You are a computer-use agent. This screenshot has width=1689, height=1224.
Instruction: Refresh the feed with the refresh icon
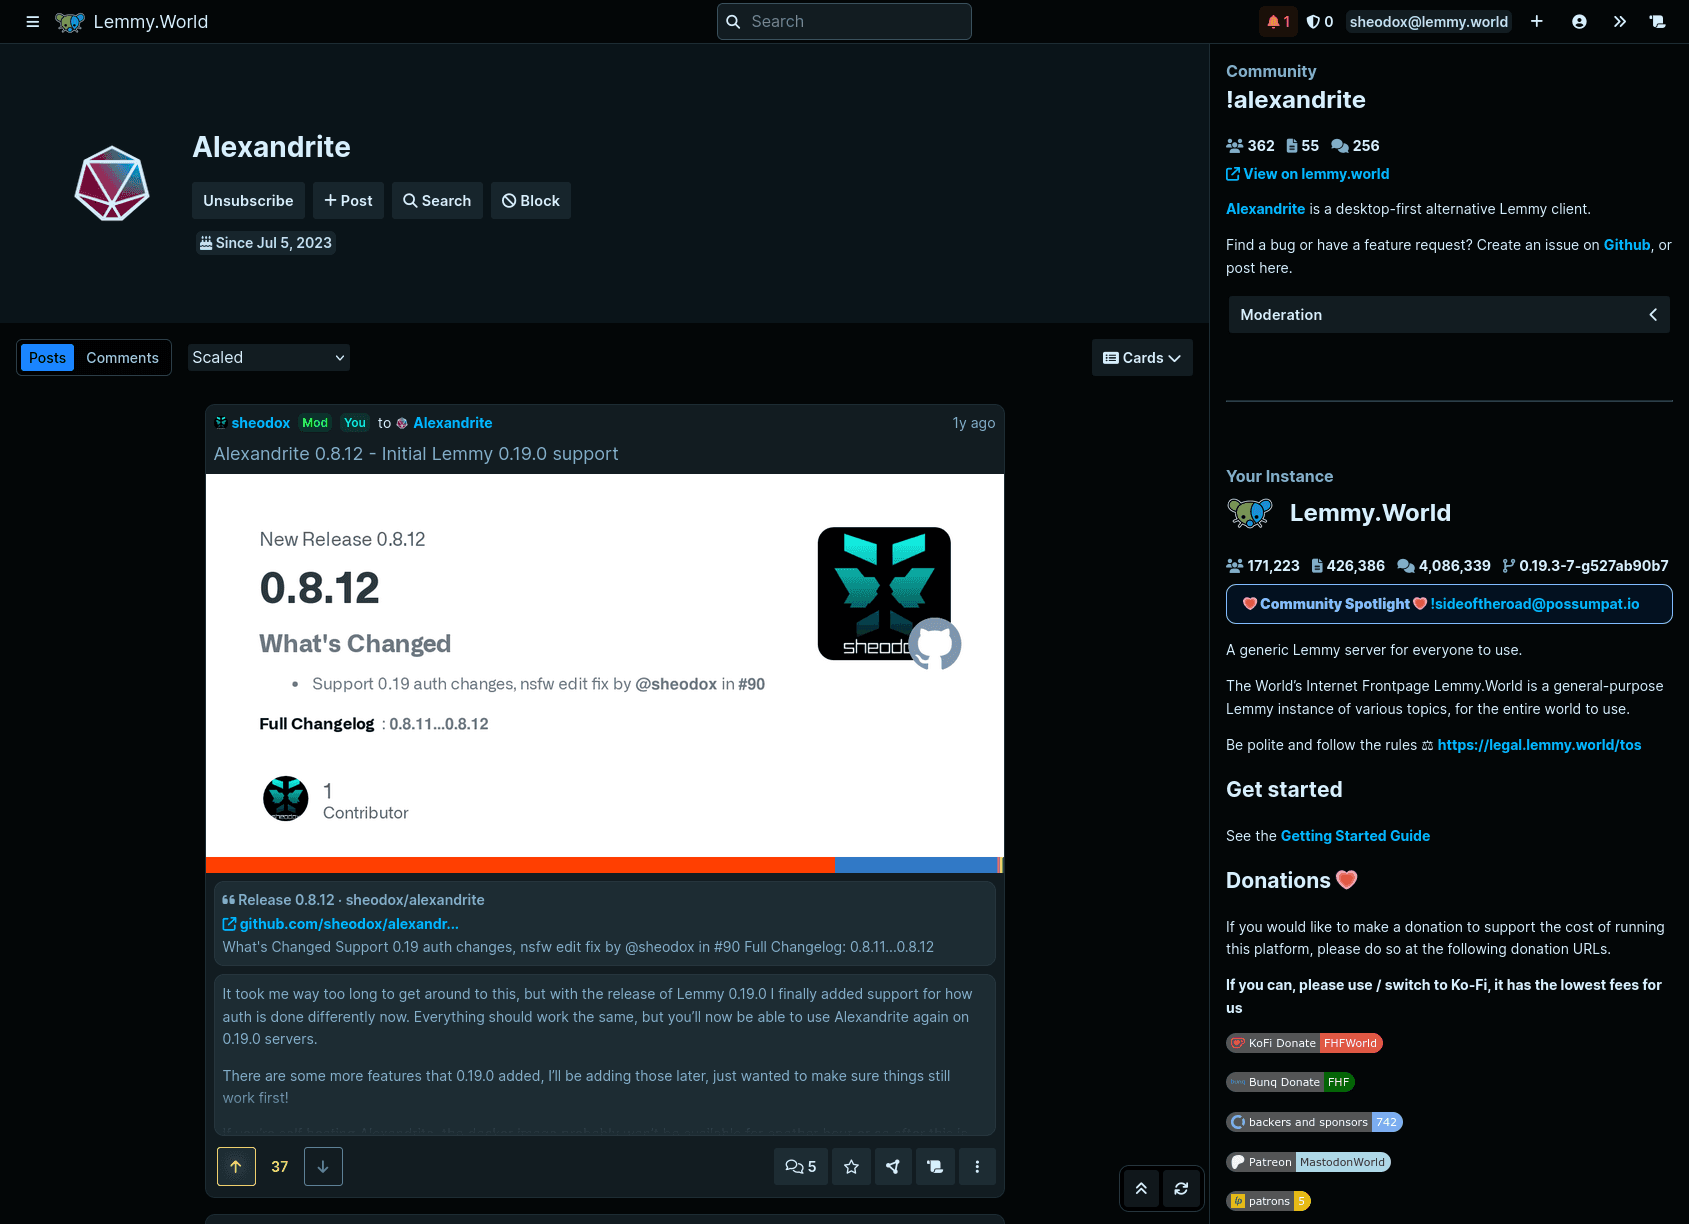pos(1181,1188)
